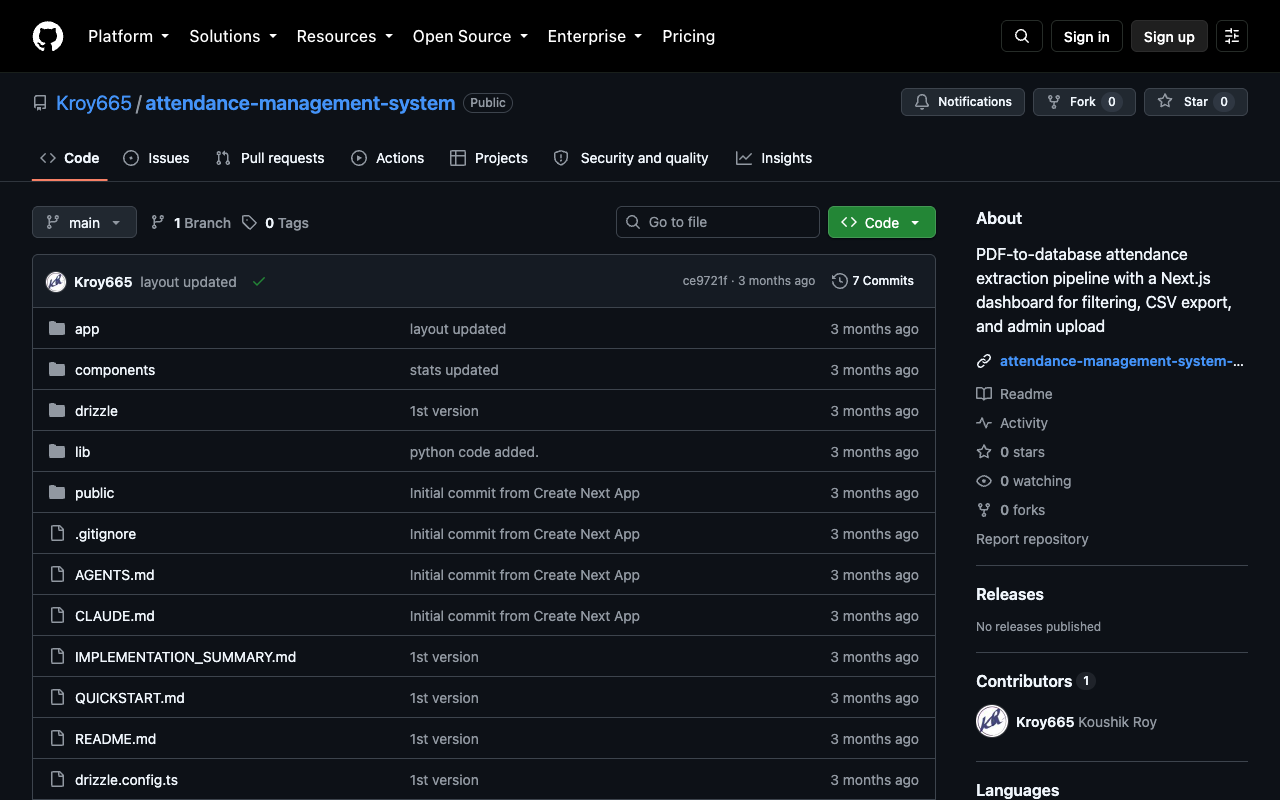
Task: Switch to the Insights tab
Action: tap(774, 158)
